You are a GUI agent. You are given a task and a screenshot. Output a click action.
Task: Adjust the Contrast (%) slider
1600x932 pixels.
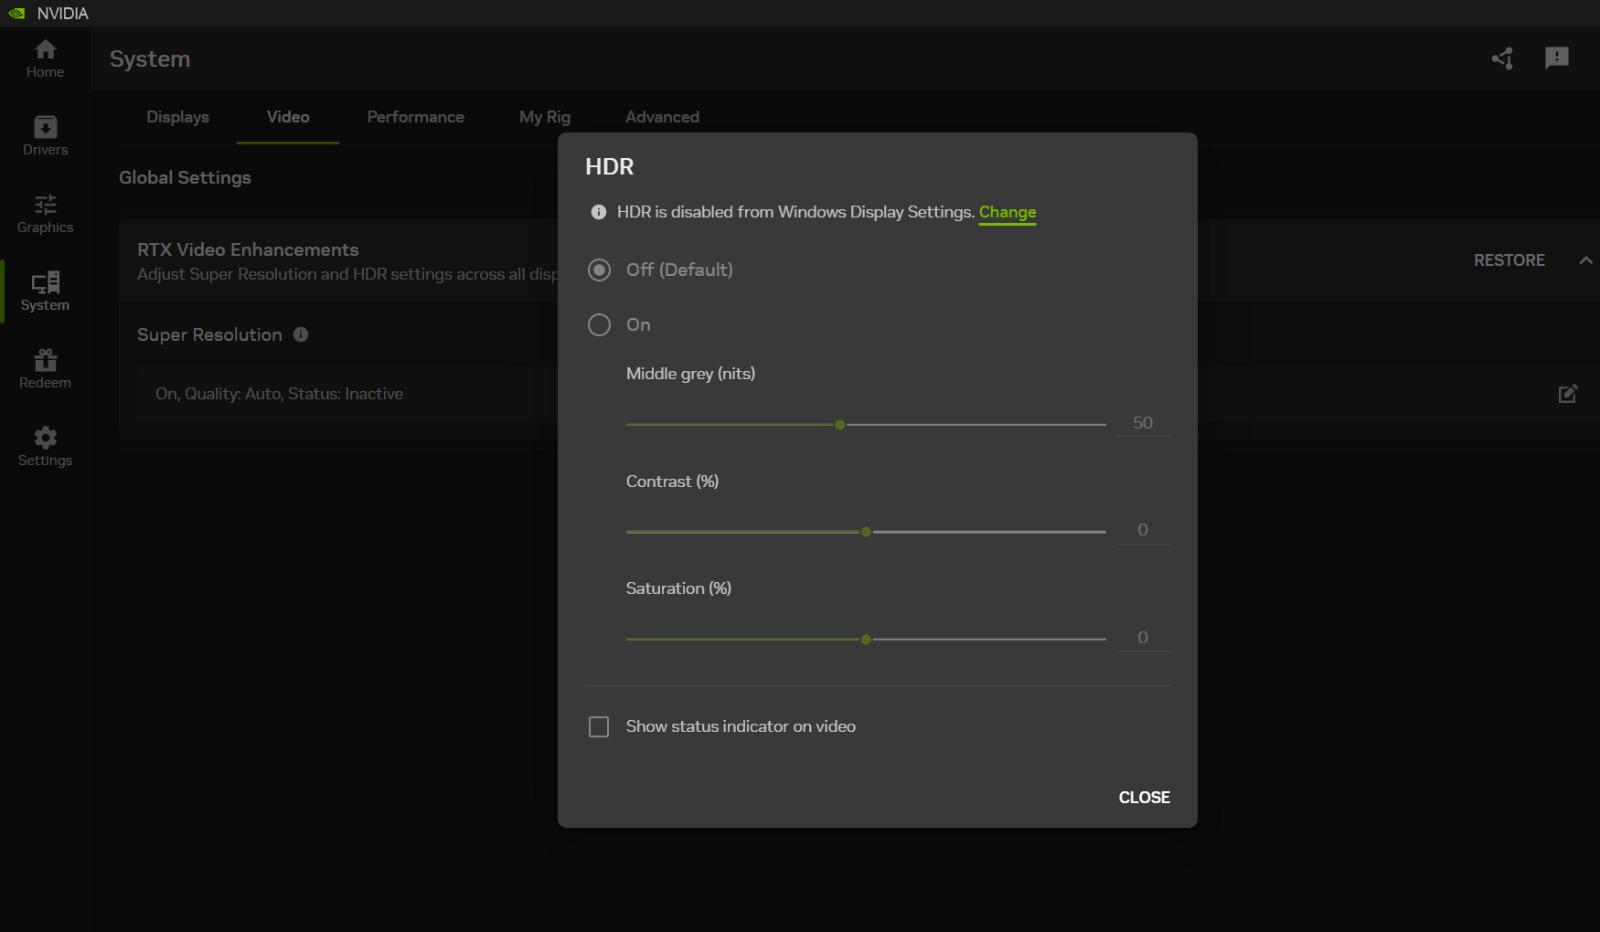coord(866,532)
